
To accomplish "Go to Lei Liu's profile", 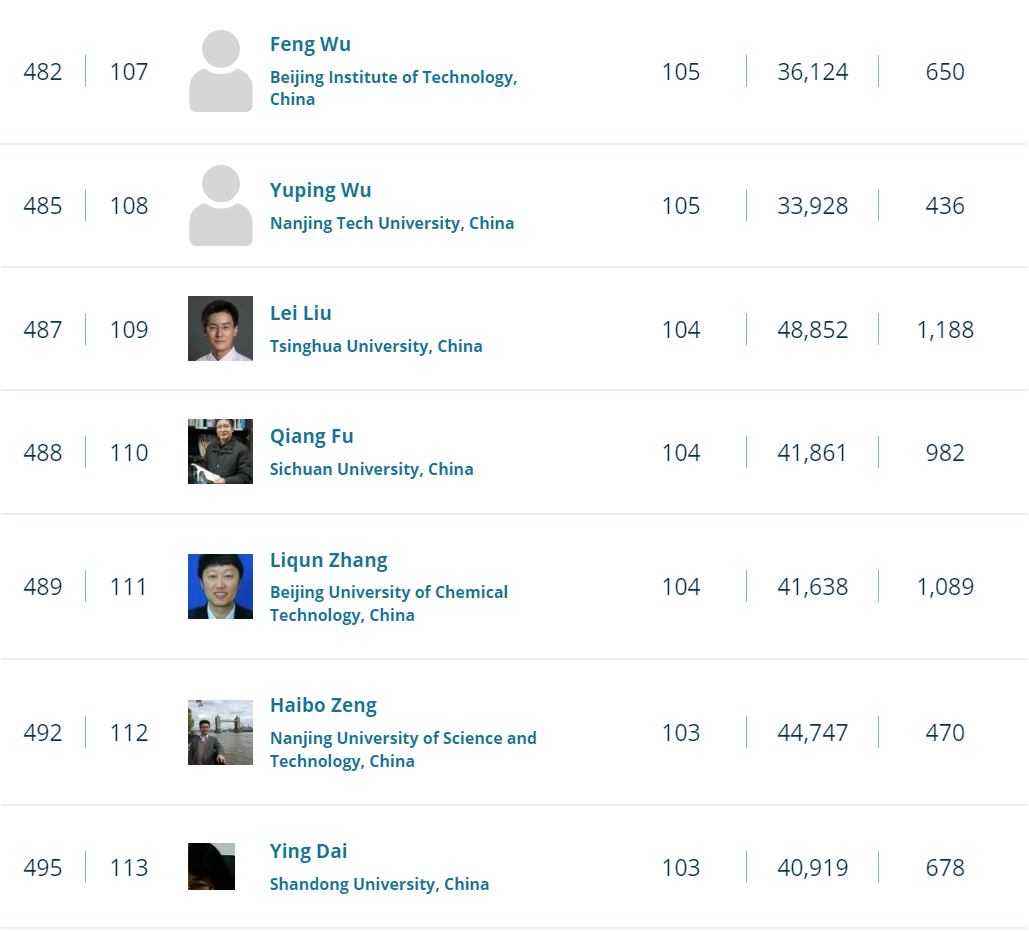I will [301, 314].
